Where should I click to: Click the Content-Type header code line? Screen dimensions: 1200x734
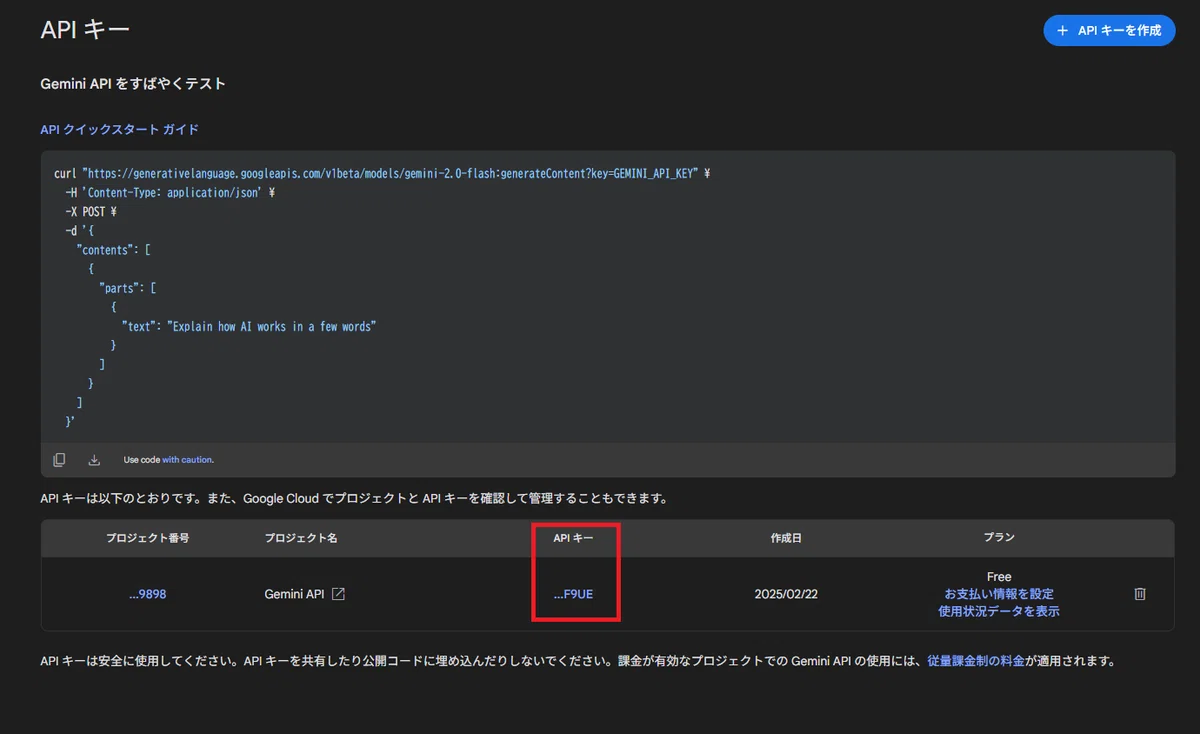point(170,193)
